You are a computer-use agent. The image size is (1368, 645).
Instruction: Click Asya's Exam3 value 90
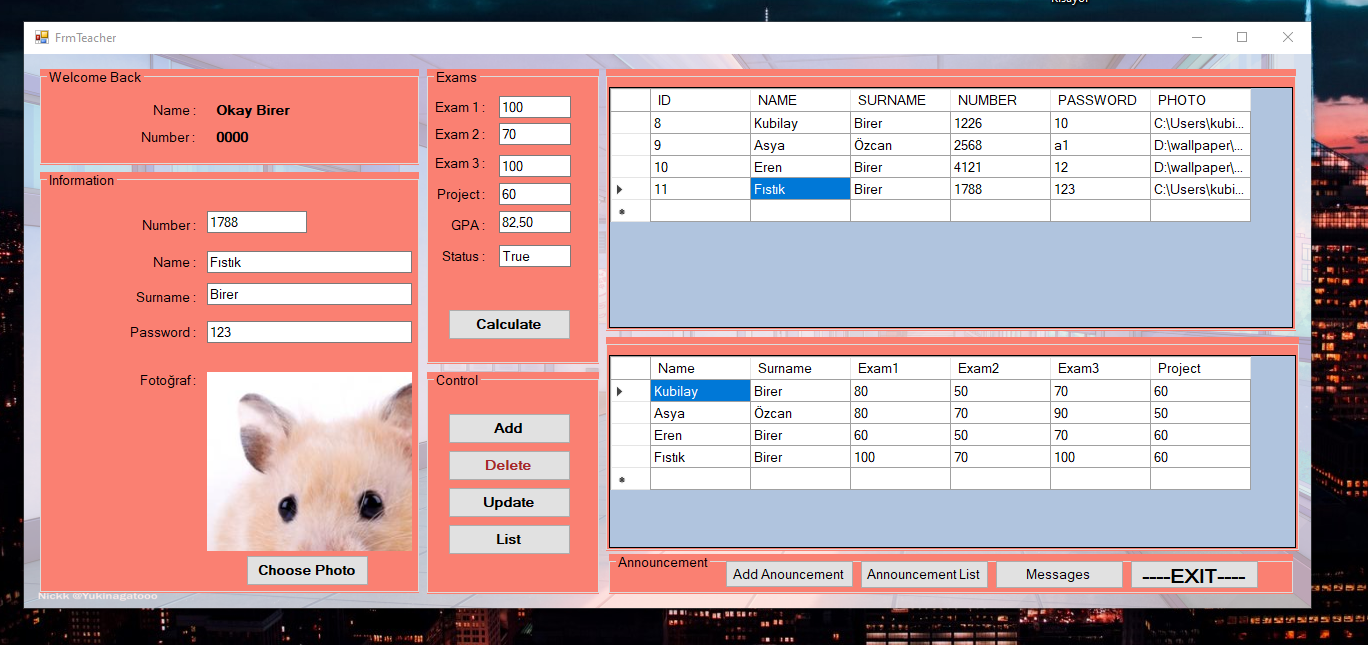coord(1100,413)
